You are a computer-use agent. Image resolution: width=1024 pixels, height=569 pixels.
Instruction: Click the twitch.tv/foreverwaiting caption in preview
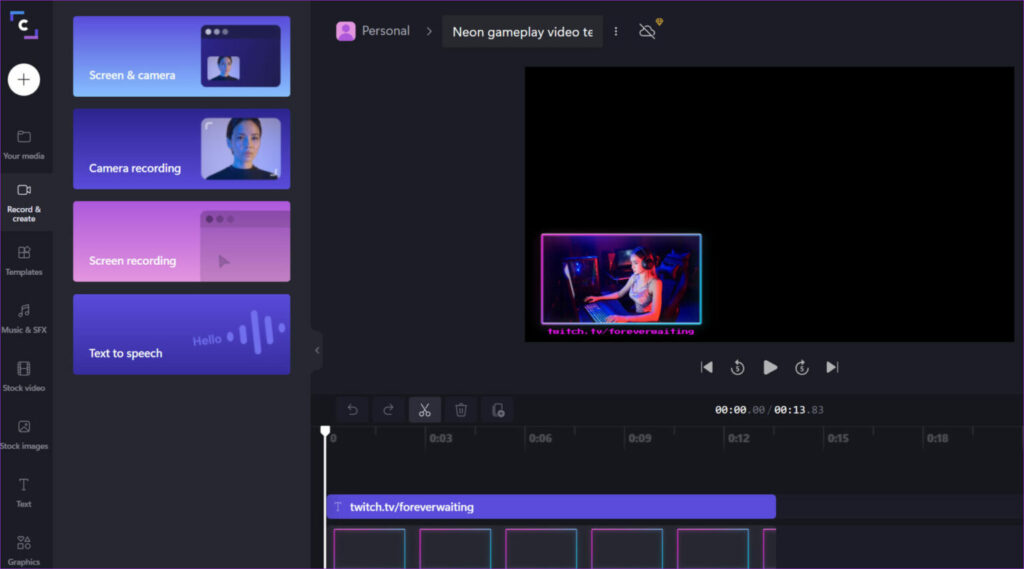pyautogui.click(x=621, y=331)
